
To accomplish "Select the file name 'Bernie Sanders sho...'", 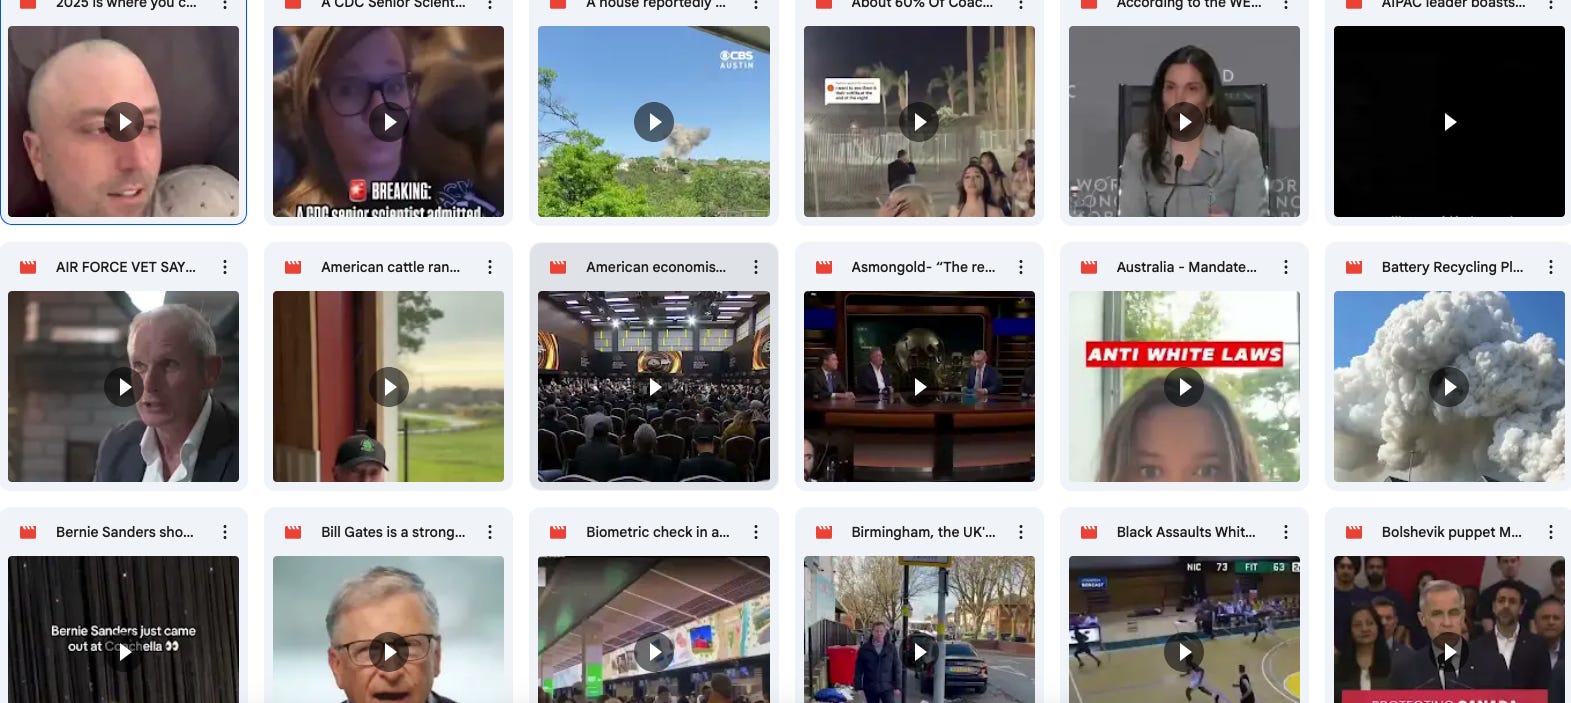I will pyautogui.click(x=125, y=532).
